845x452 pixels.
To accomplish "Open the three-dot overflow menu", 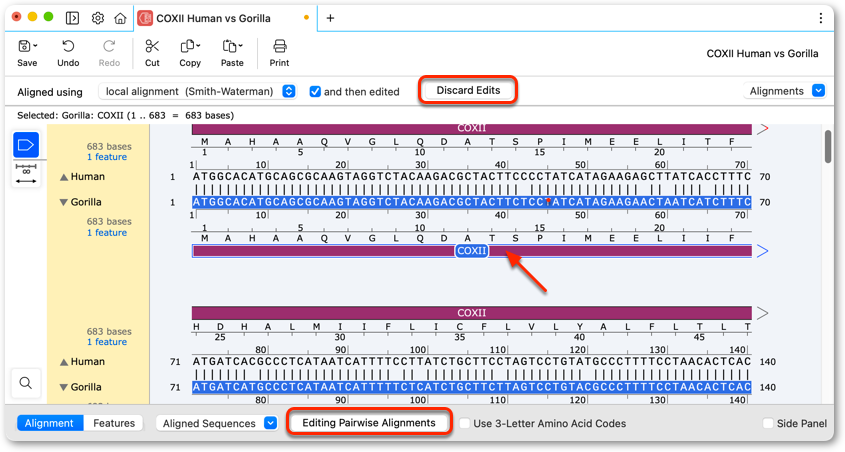I will pos(820,18).
